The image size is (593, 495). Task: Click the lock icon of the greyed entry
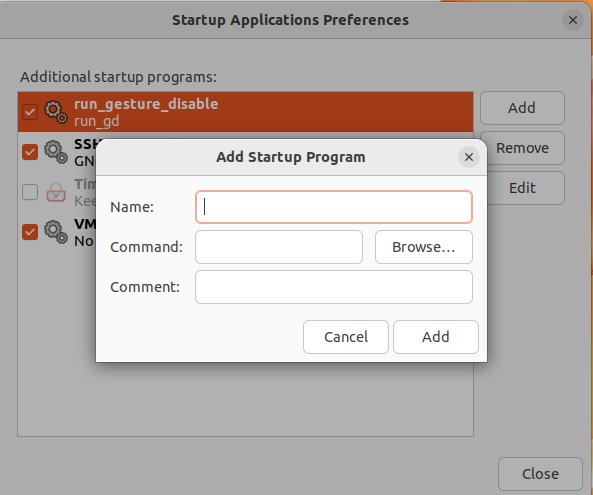(x=56, y=192)
